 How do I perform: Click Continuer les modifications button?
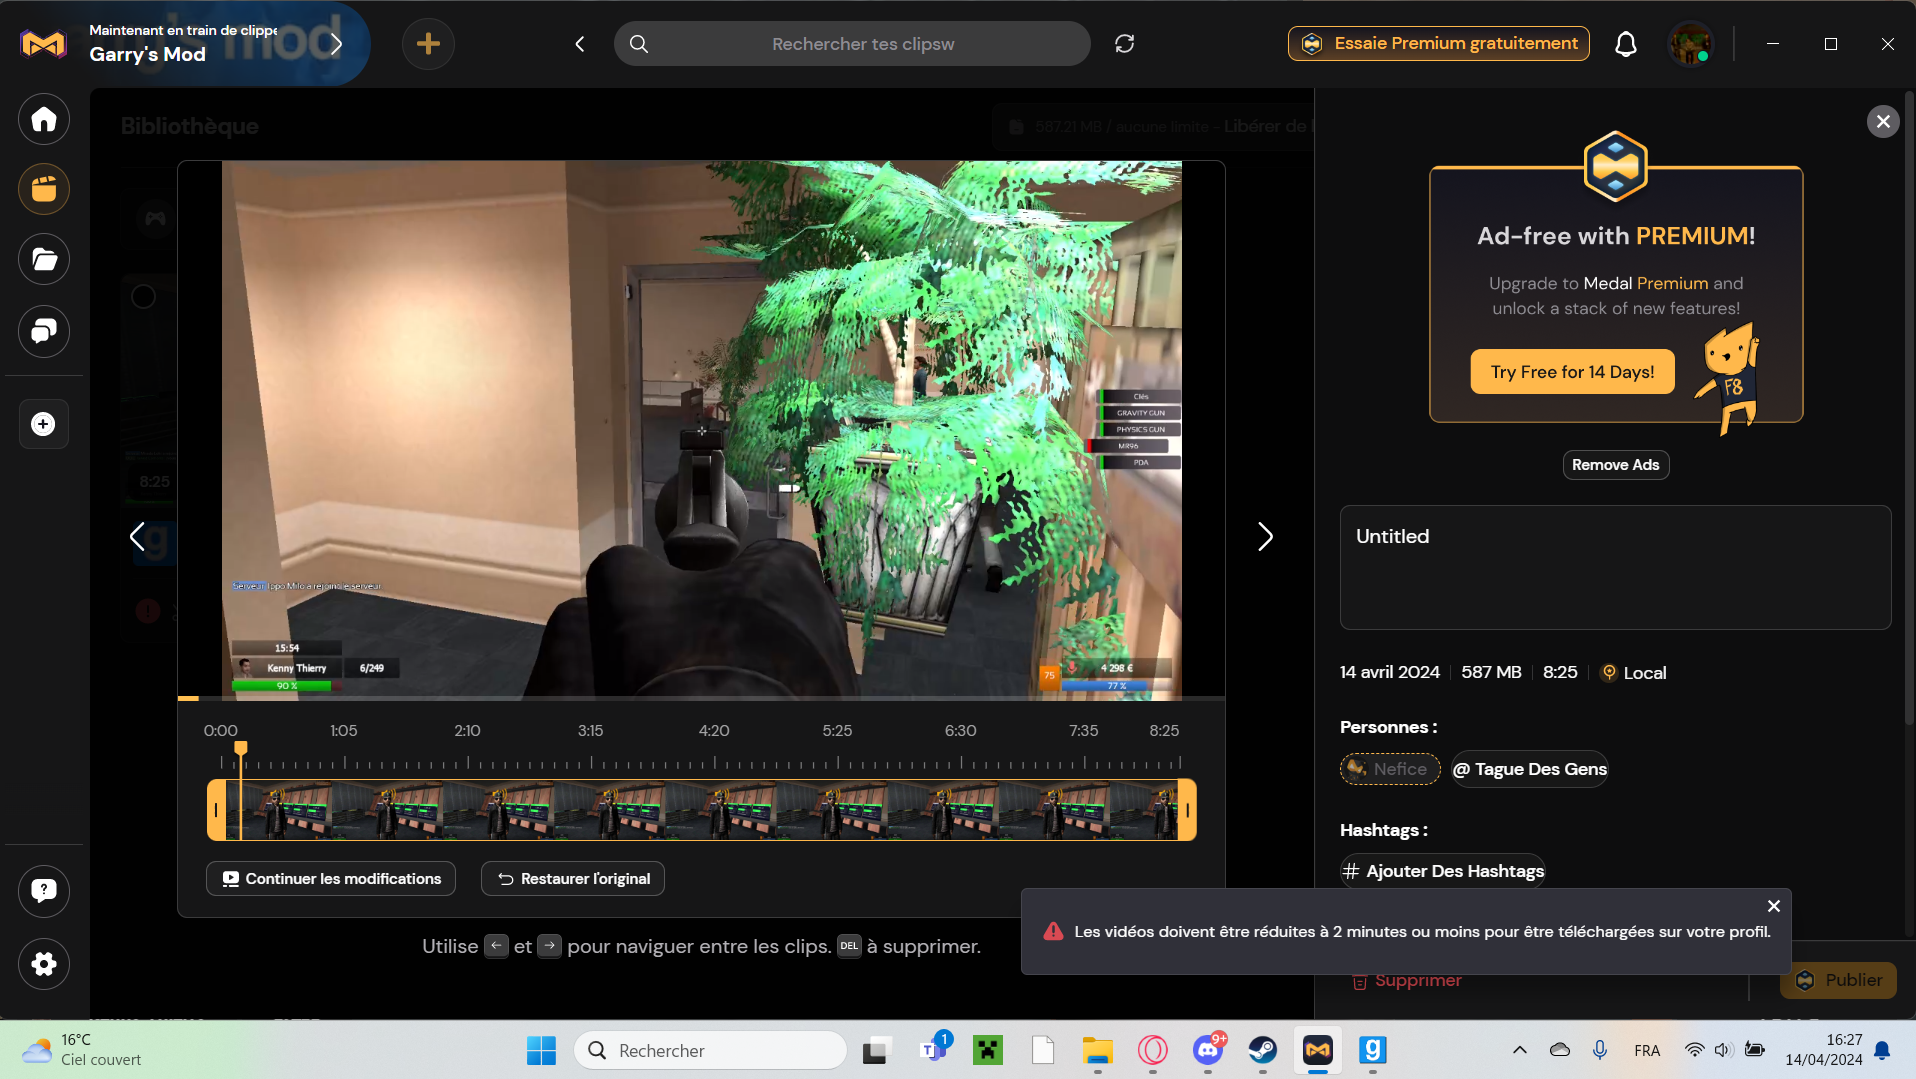click(331, 879)
